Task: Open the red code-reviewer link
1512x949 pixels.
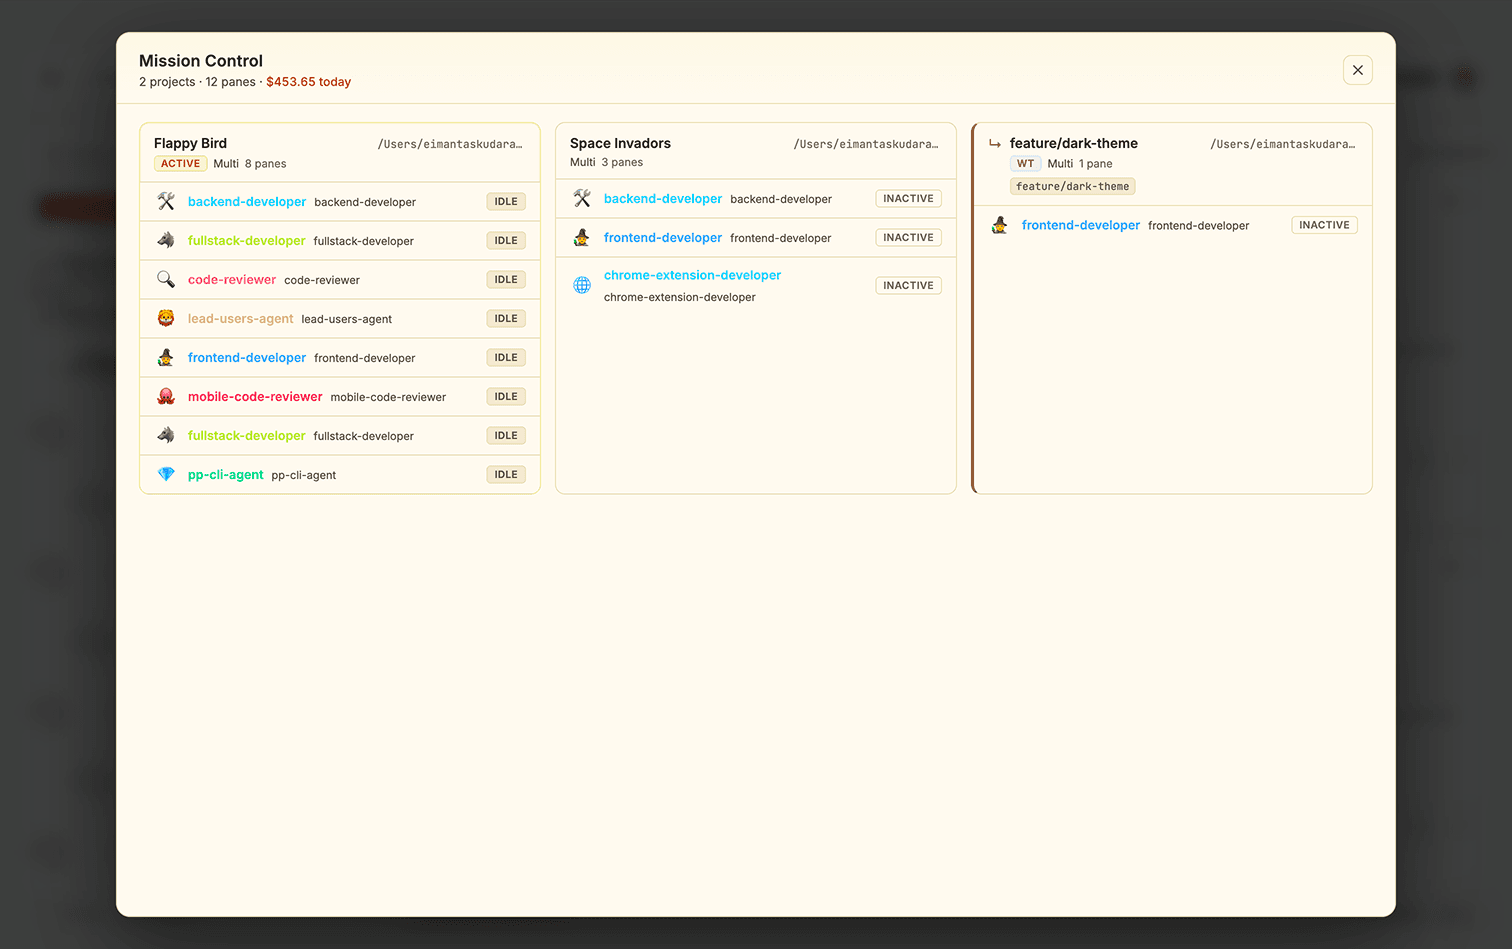Action: pos(232,279)
